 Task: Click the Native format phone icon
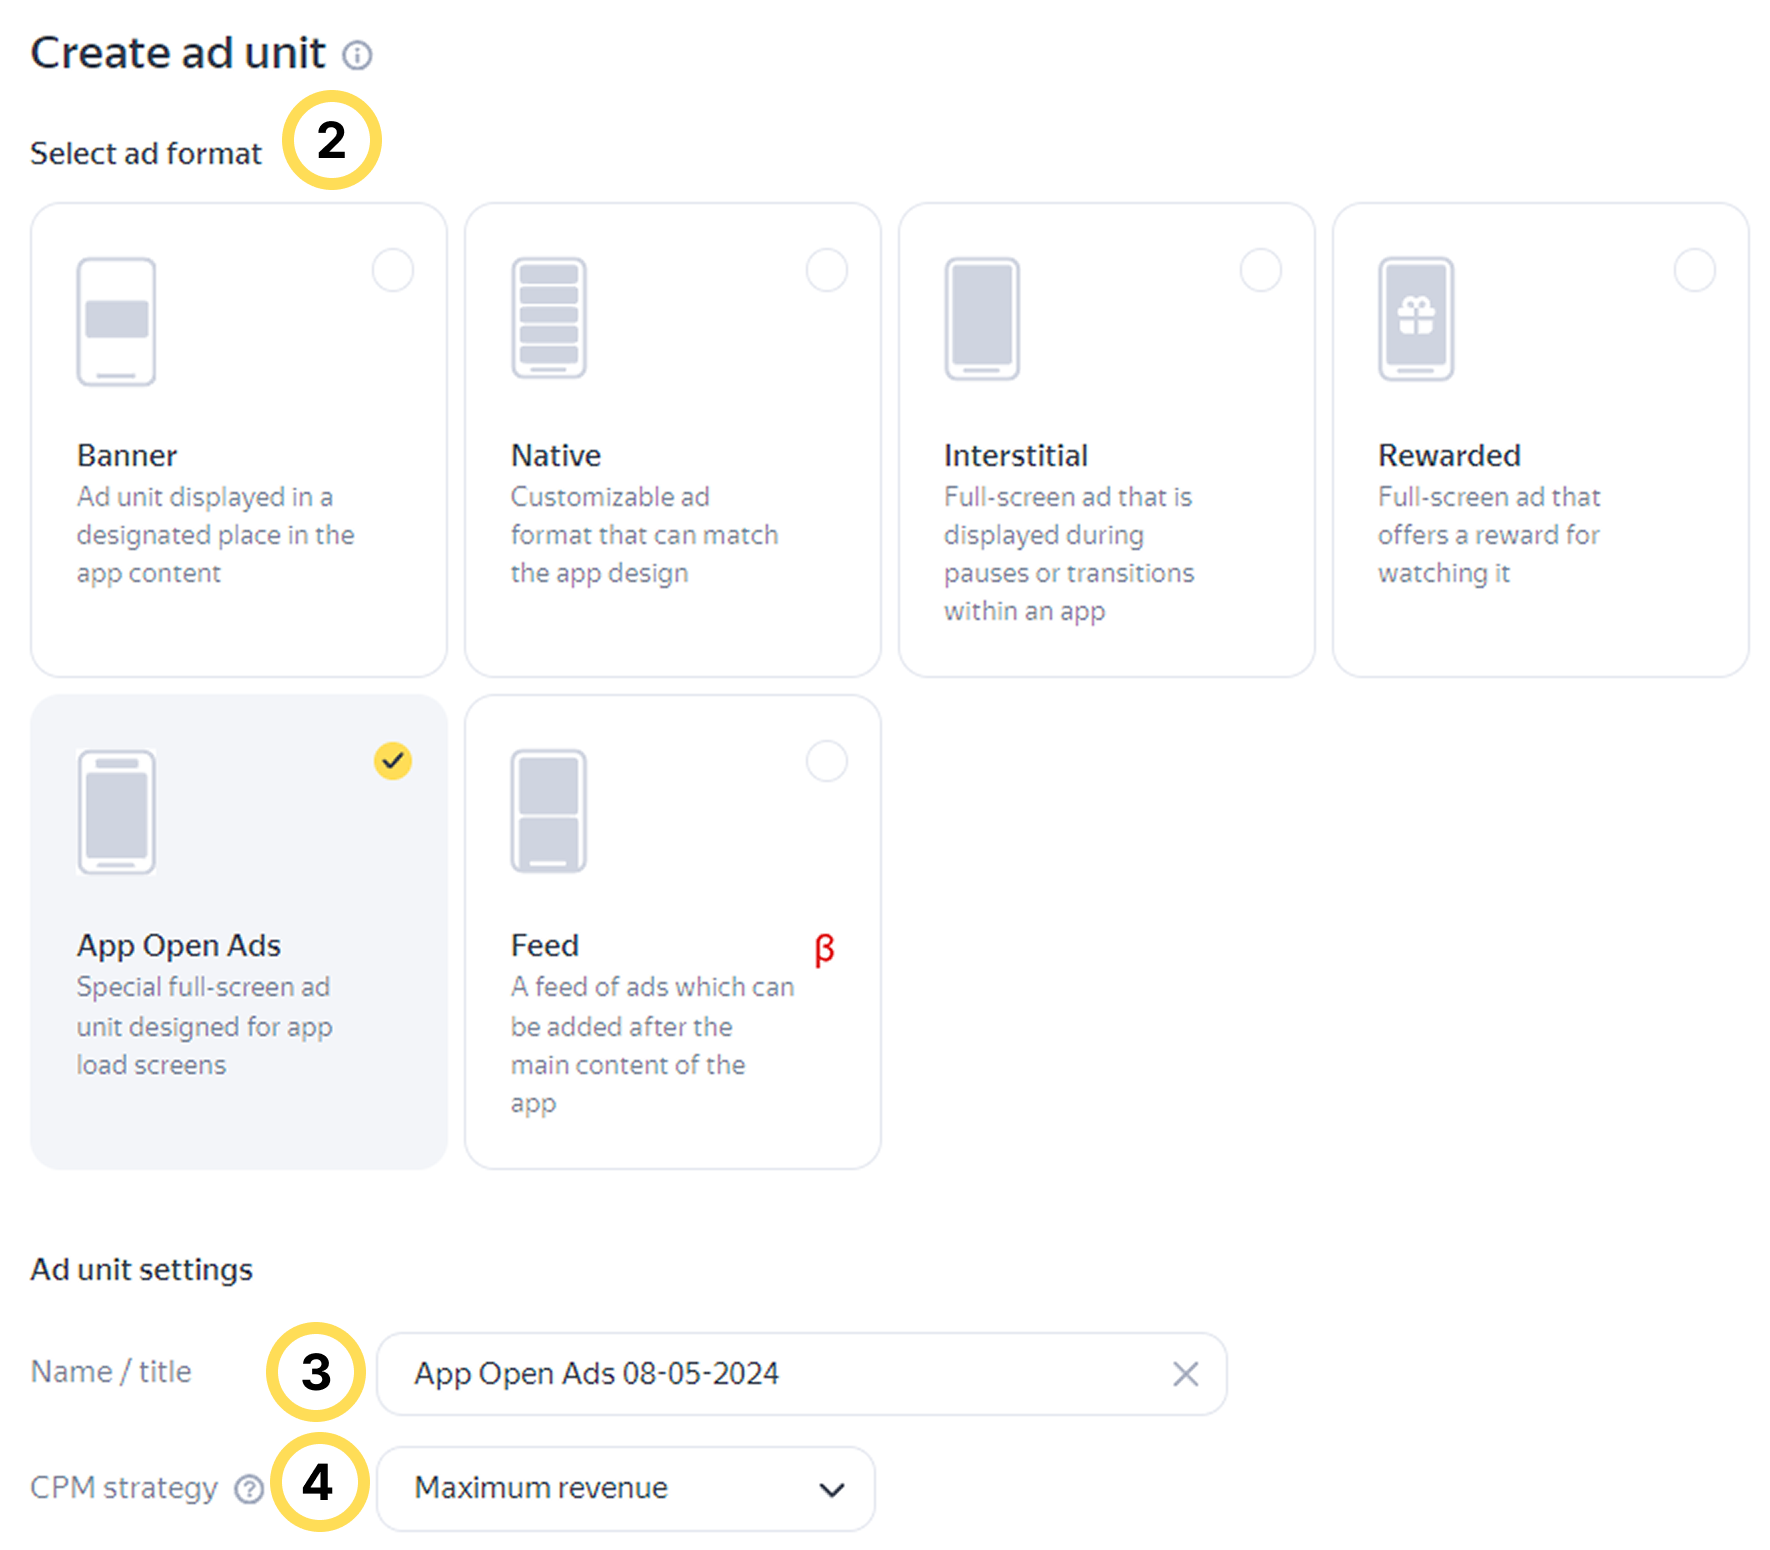549,318
